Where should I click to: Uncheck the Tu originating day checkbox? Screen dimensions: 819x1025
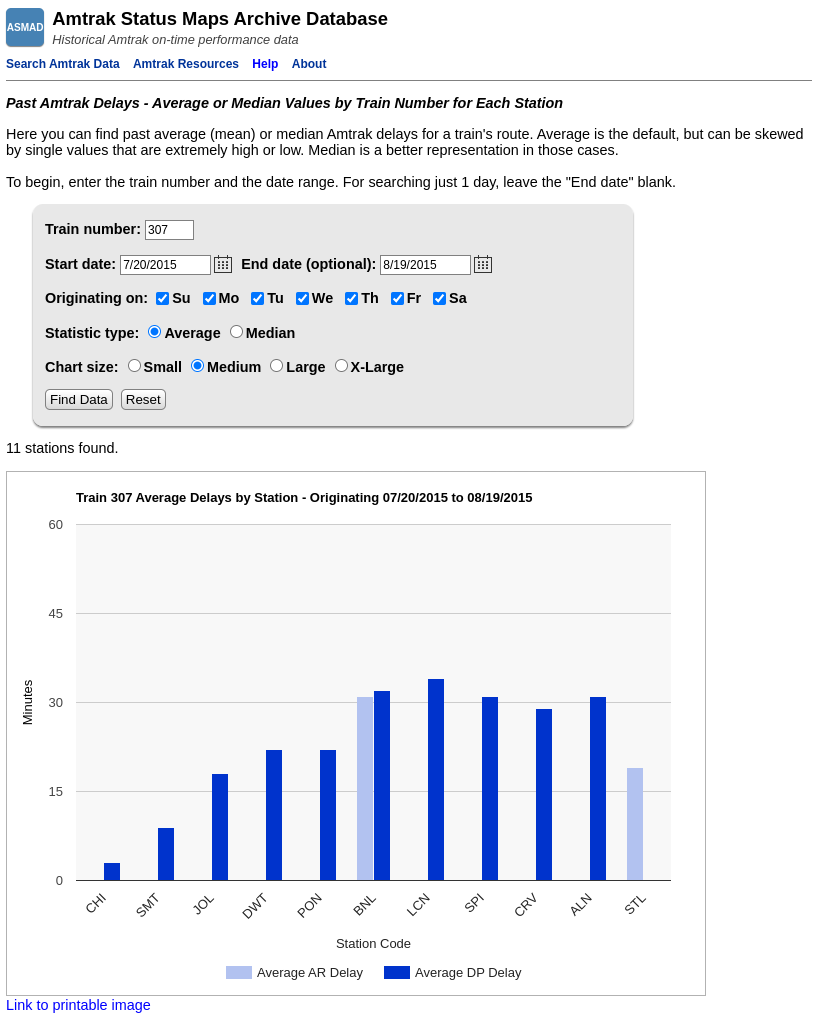pos(258,299)
